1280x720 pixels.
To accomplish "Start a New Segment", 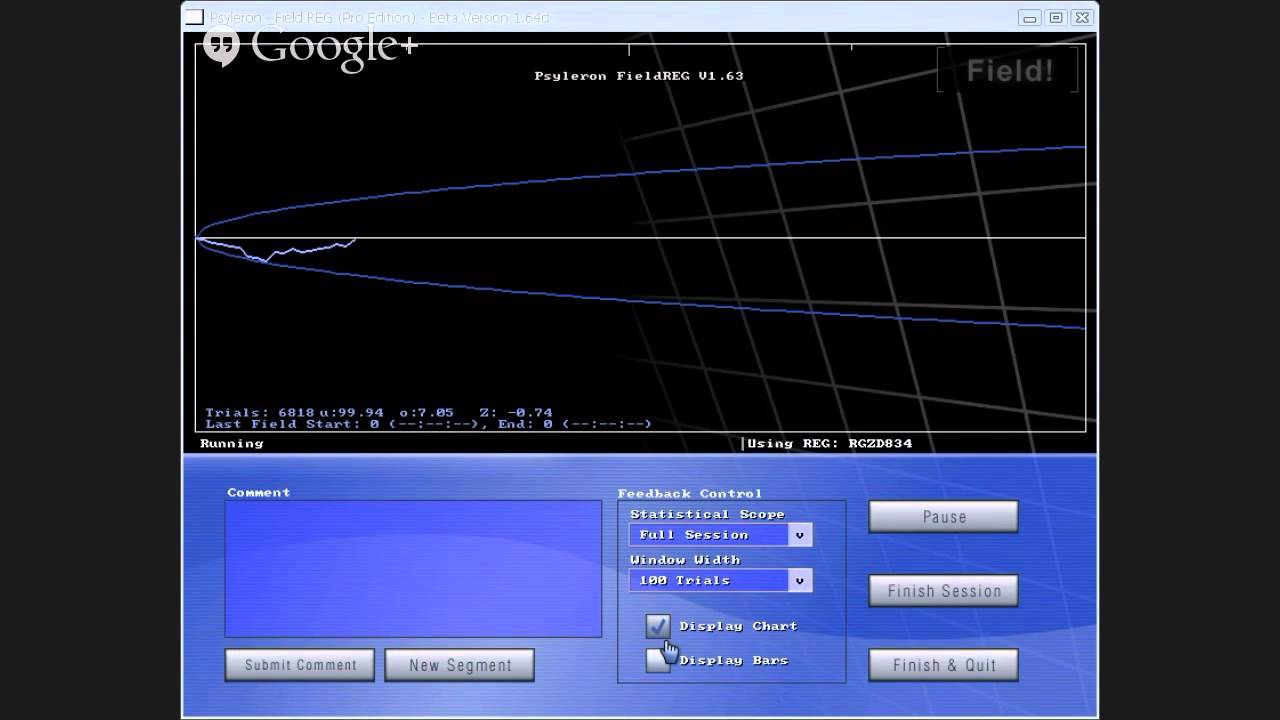I will pos(459,665).
